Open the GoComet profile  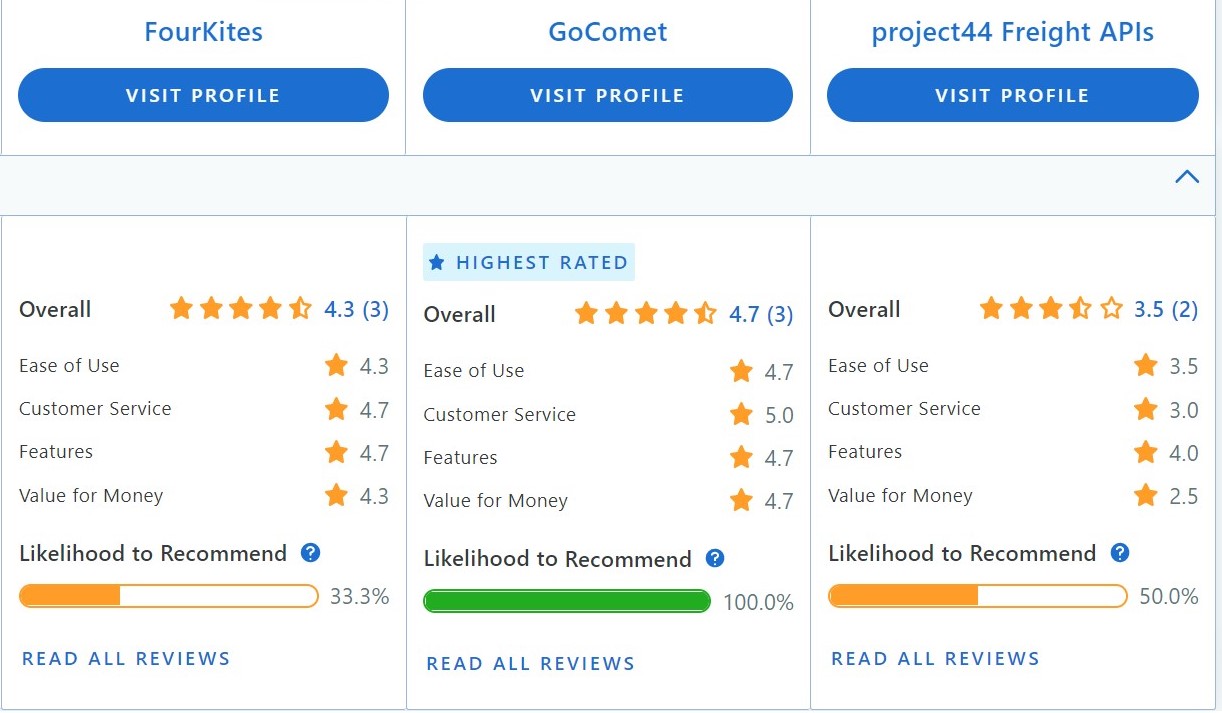(607, 95)
